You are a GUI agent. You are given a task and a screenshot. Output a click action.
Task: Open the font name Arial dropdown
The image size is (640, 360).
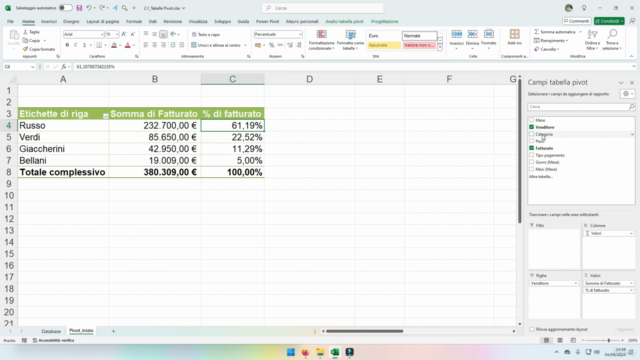pos(102,34)
